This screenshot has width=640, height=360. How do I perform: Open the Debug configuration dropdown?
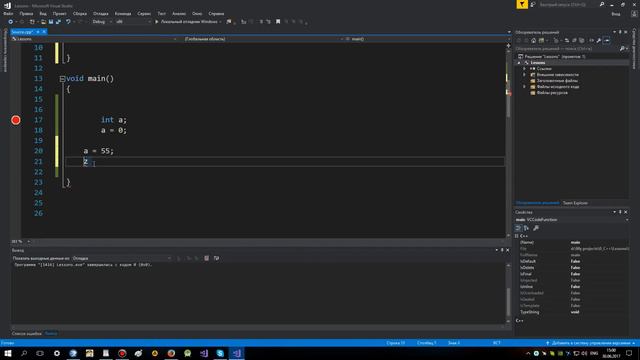[x=102, y=22]
